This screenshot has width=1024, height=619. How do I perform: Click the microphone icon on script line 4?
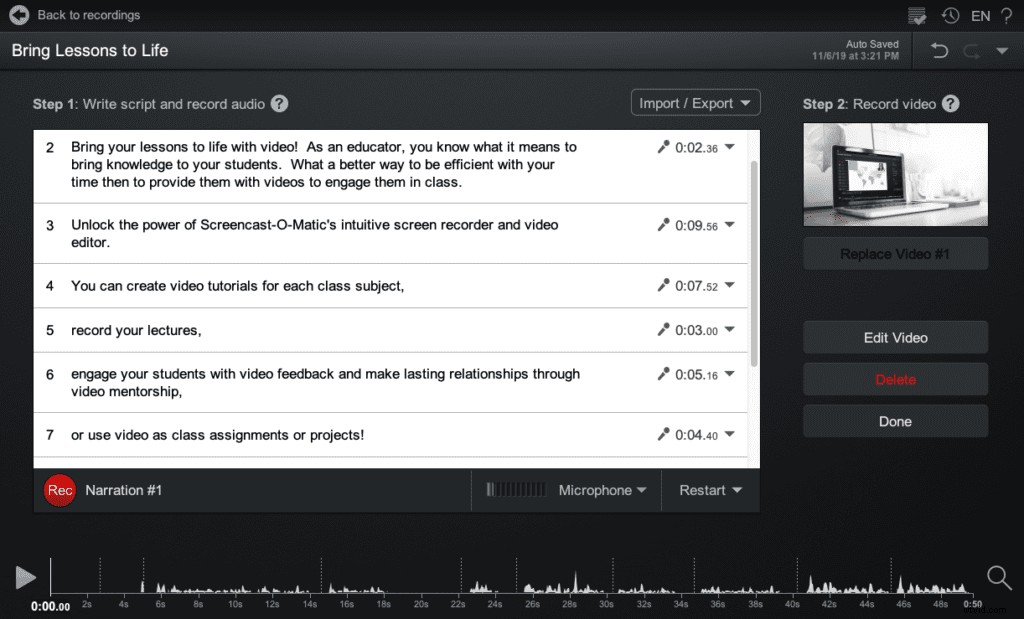click(661, 286)
